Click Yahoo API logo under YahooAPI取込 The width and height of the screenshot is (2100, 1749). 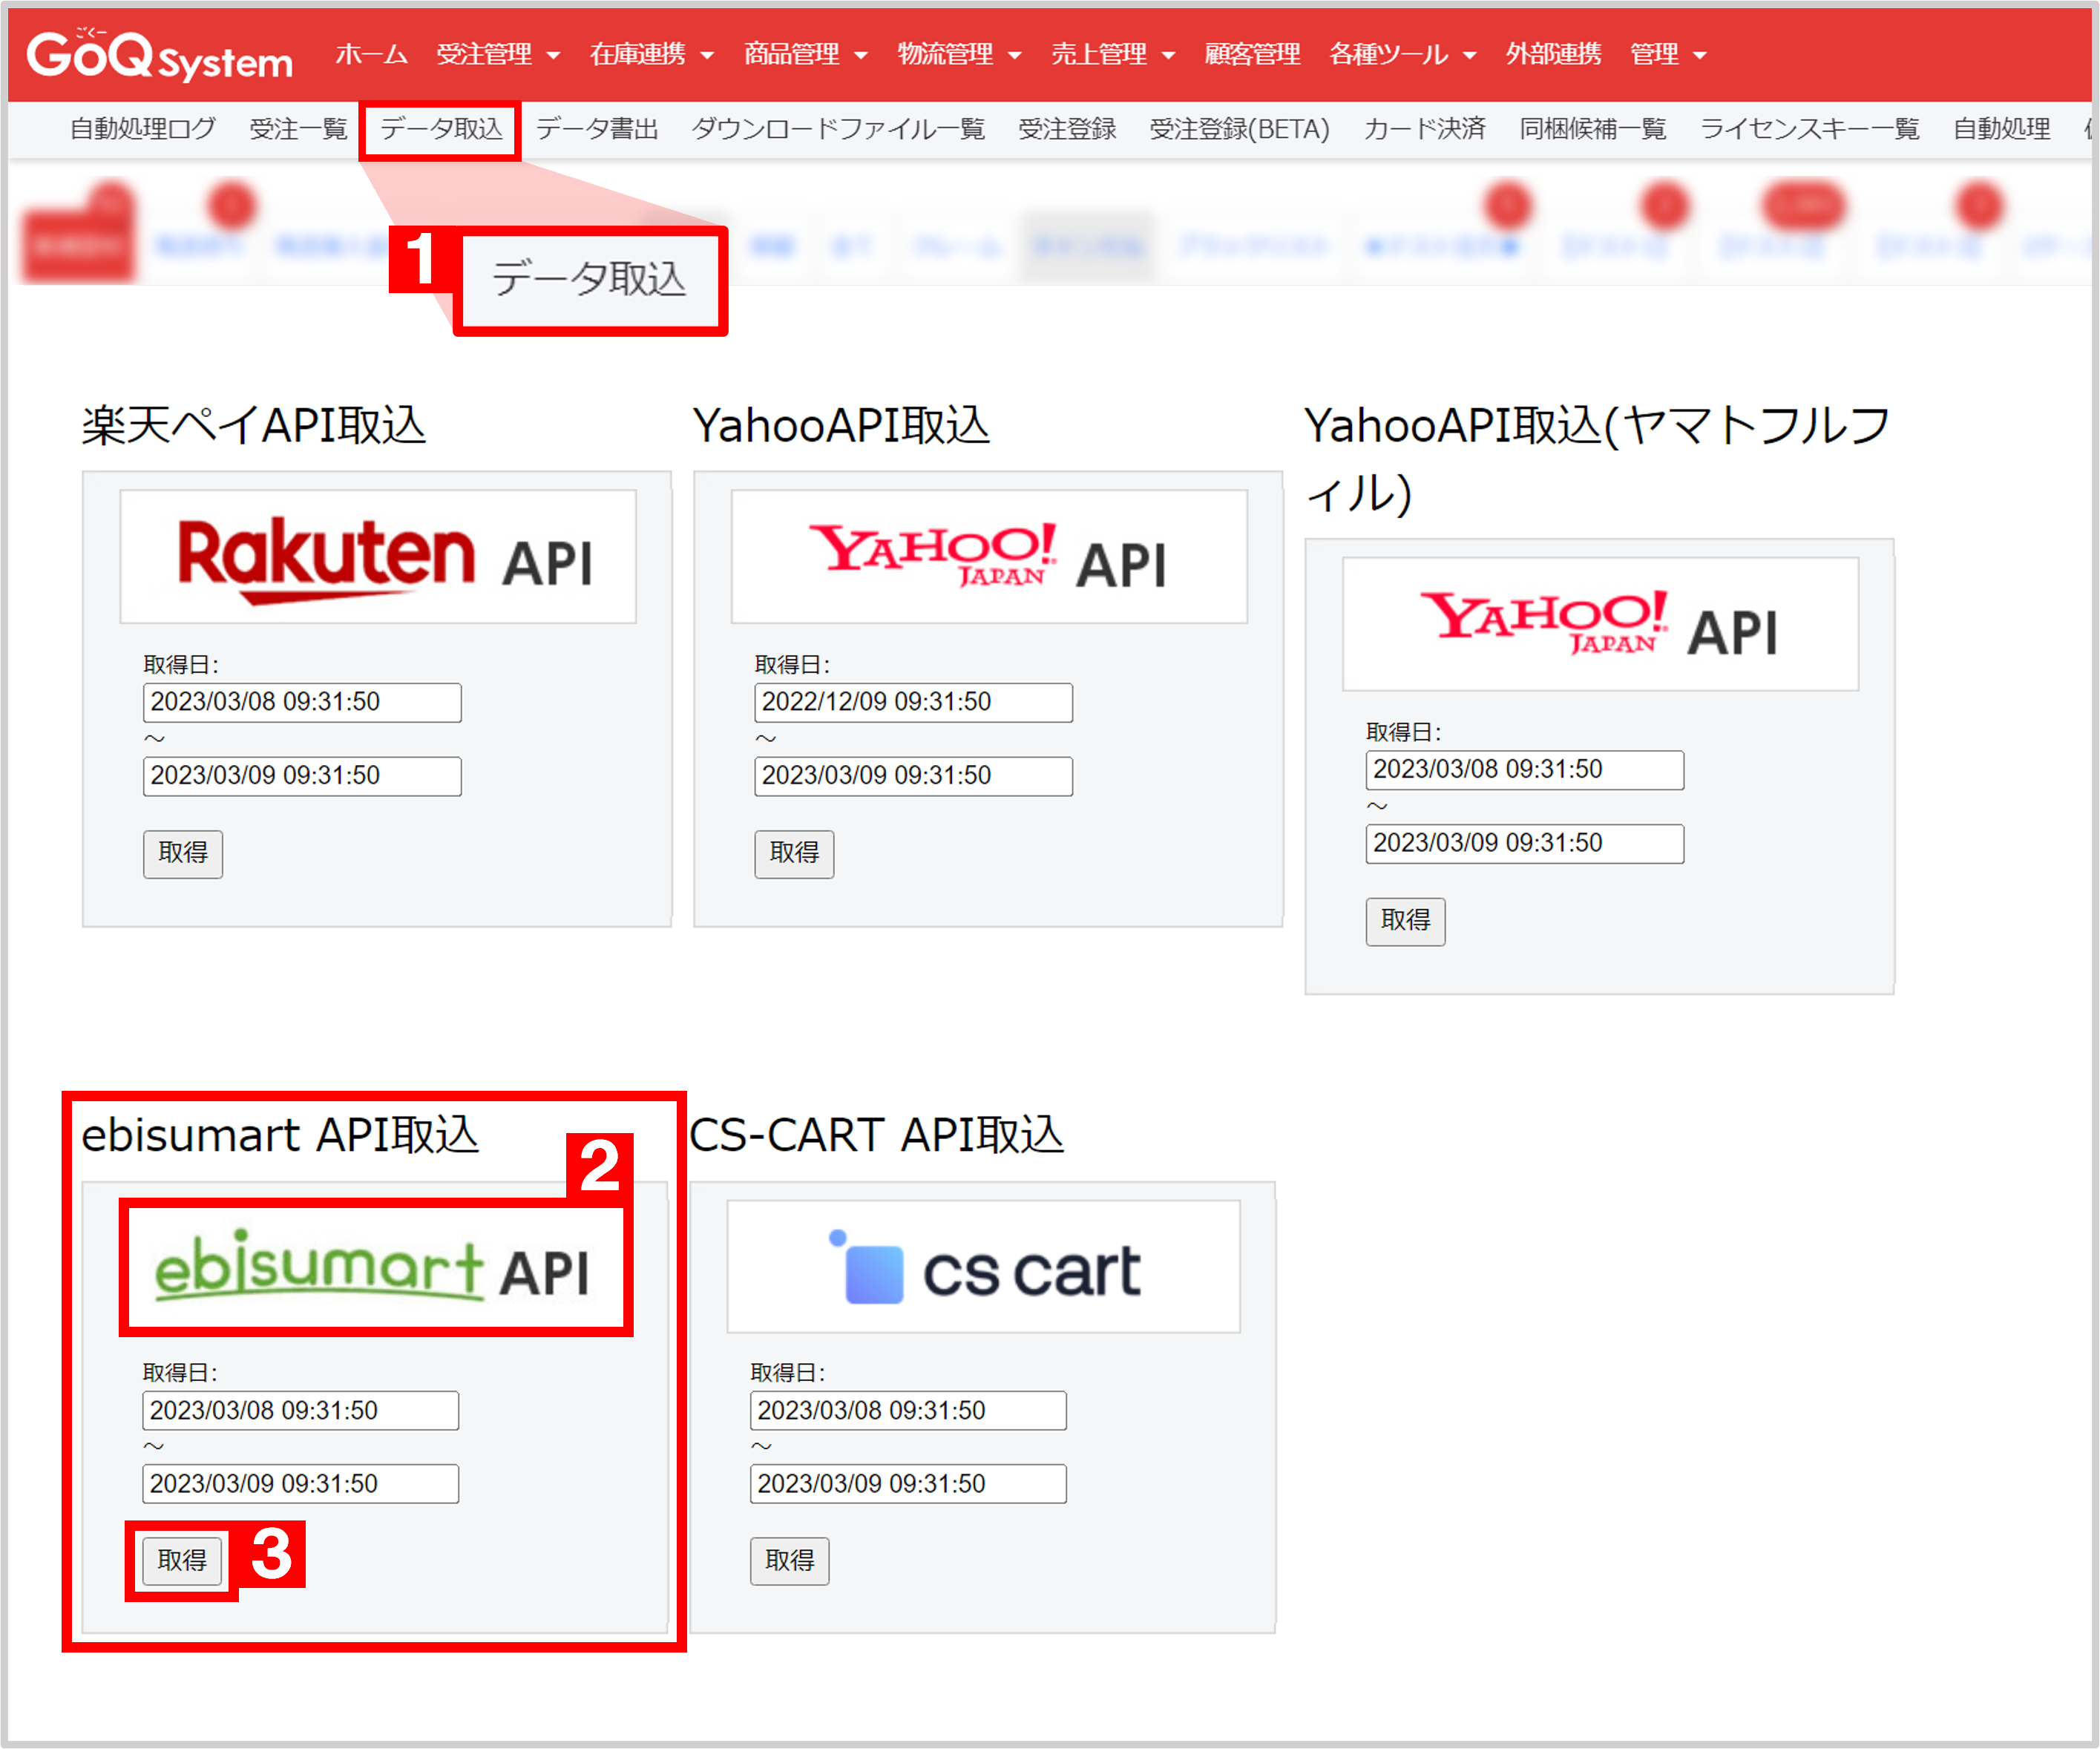pyautogui.click(x=989, y=557)
